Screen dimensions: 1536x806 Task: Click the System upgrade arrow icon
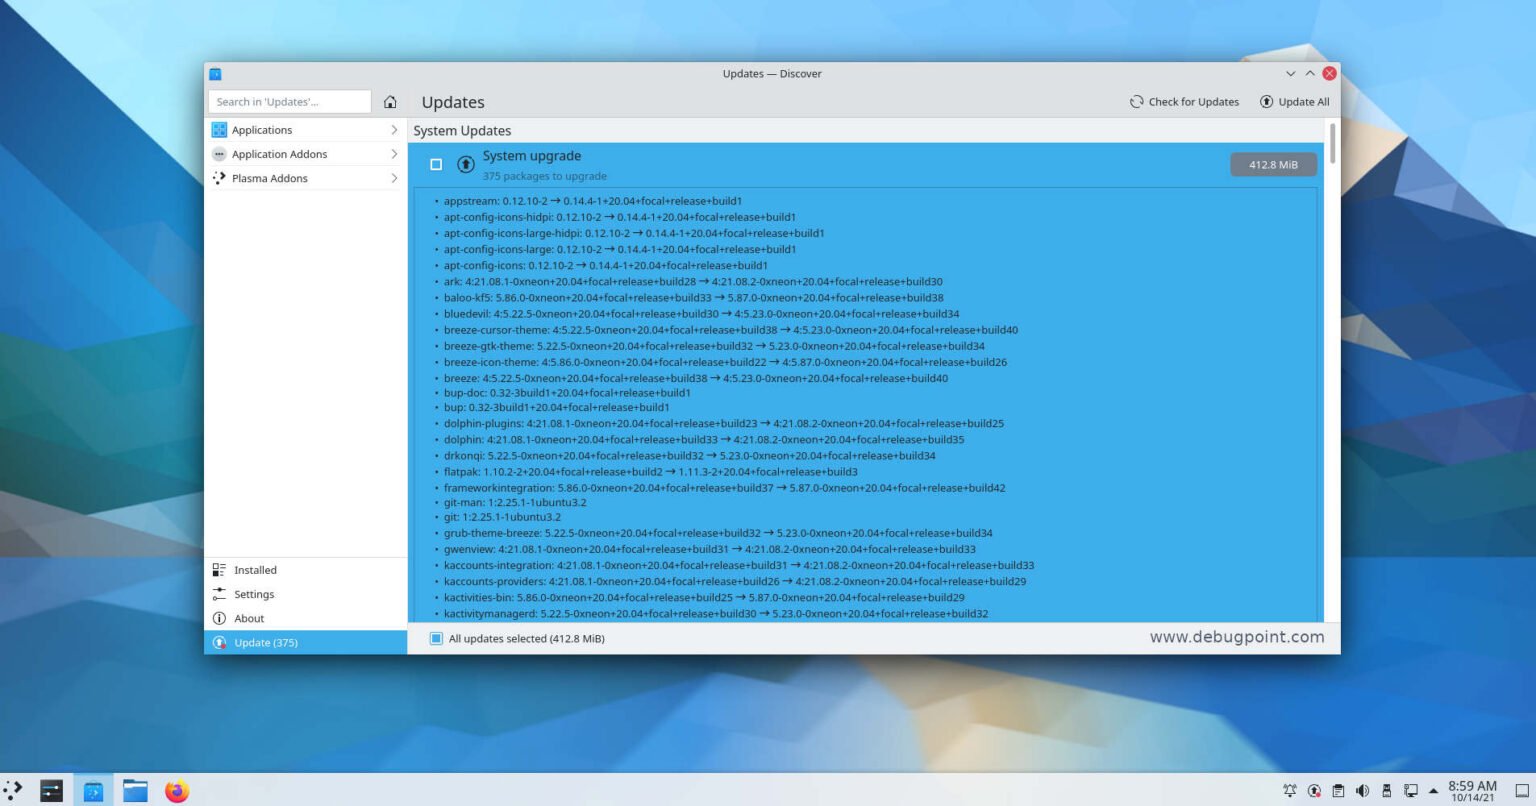coord(465,164)
